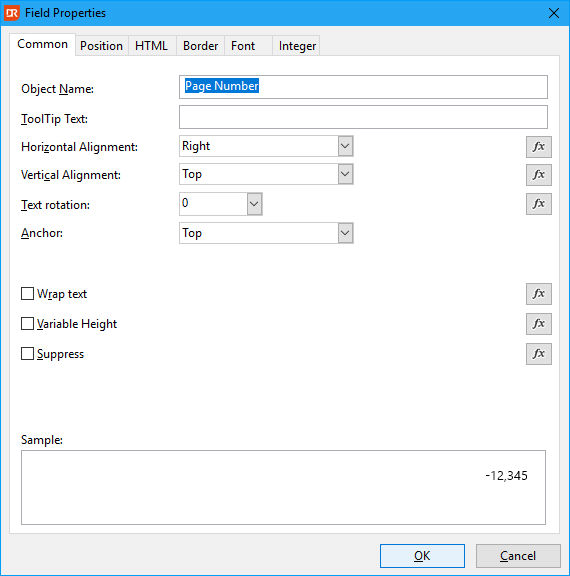Viewport: 570px width, 576px height.
Task: Click the Cancel button
Action: pyautogui.click(x=518, y=556)
